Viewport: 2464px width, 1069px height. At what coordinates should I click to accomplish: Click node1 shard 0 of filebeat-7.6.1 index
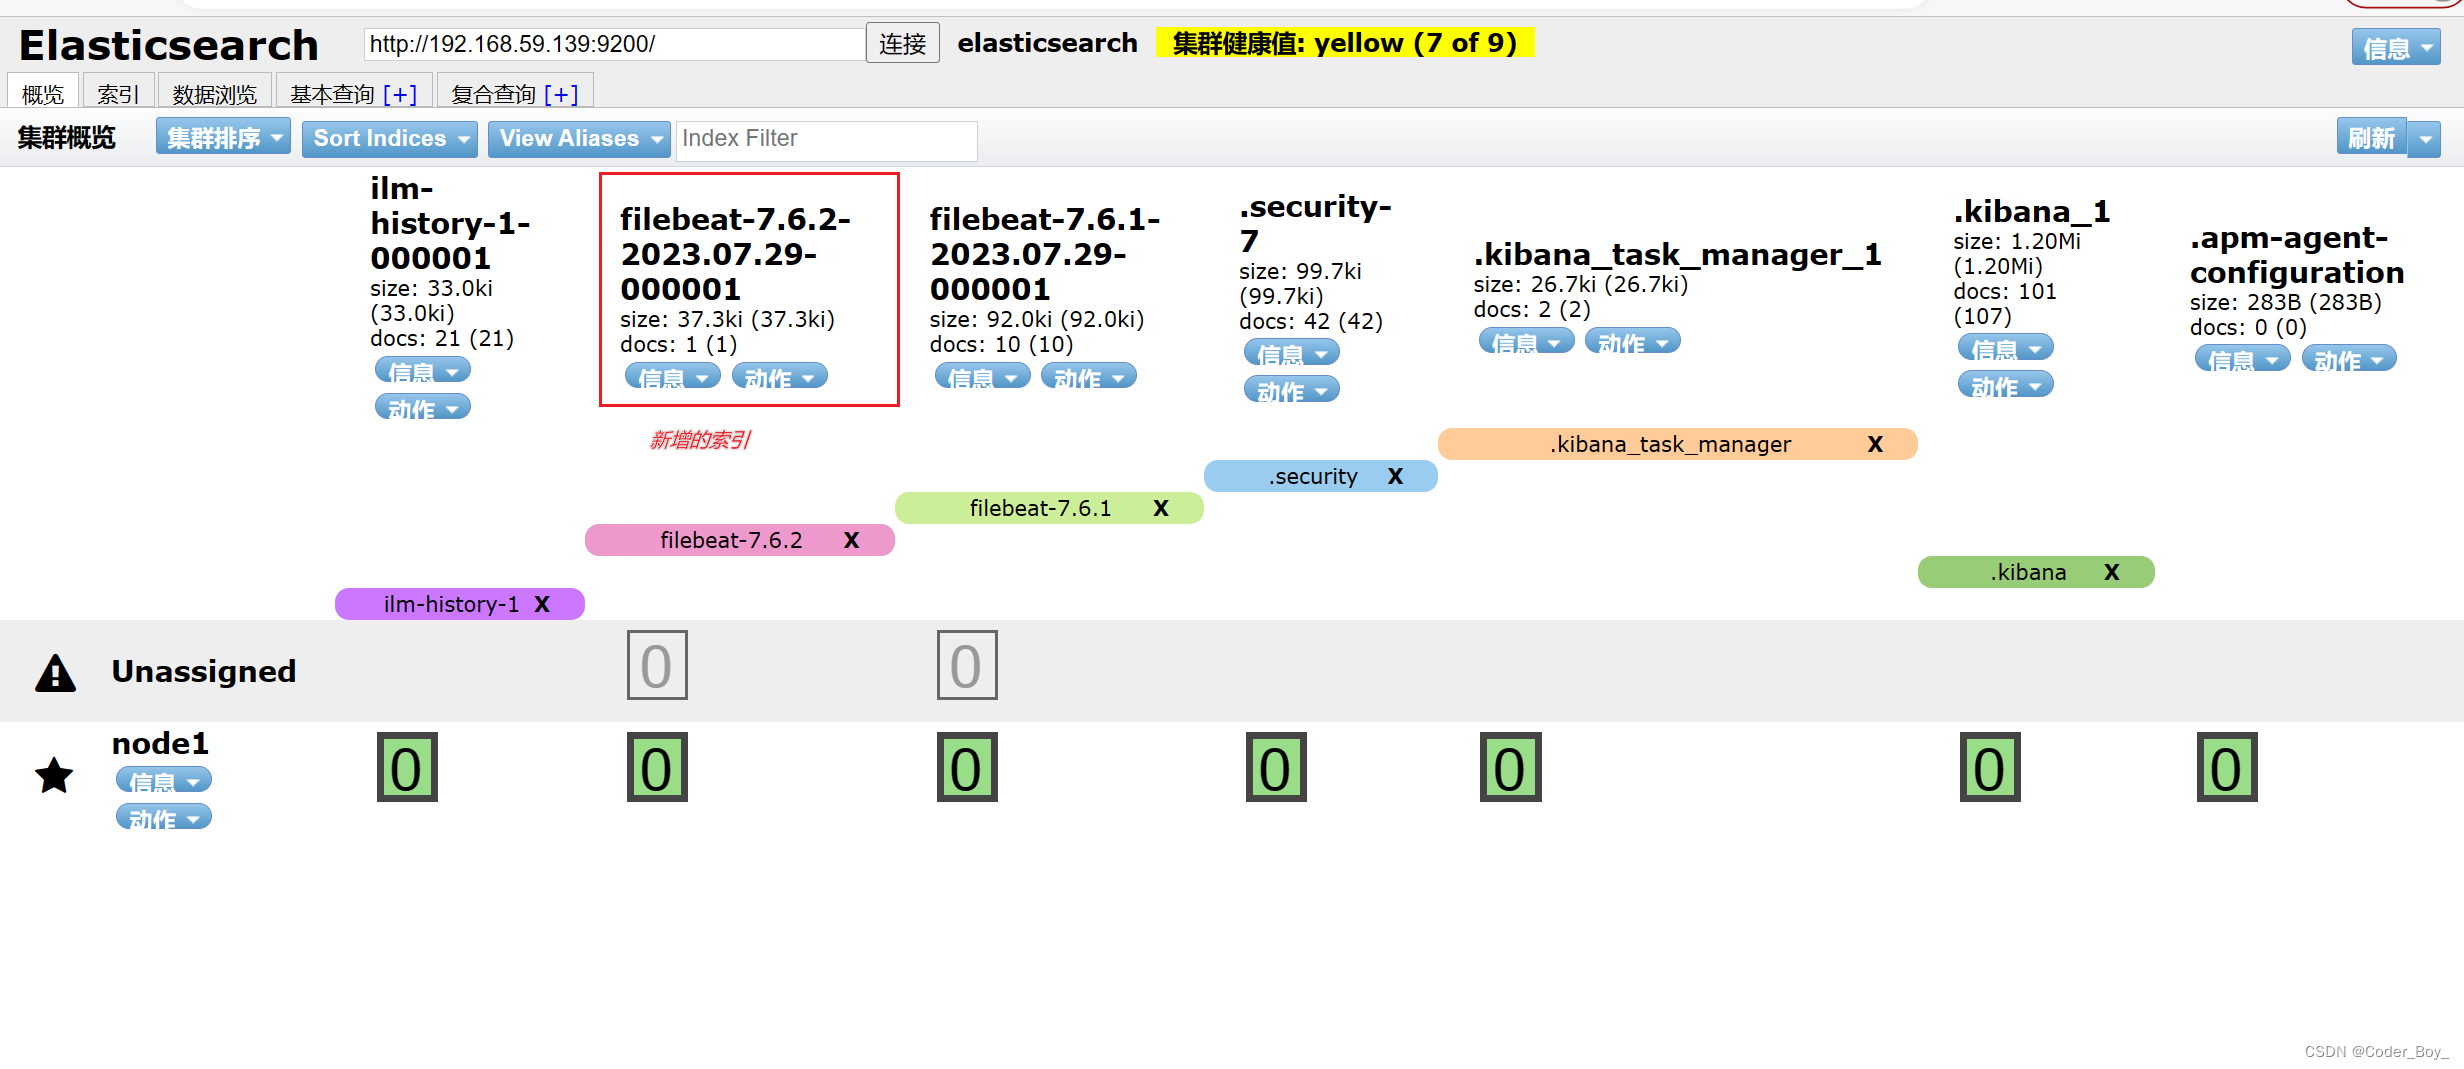coord(967,767)
